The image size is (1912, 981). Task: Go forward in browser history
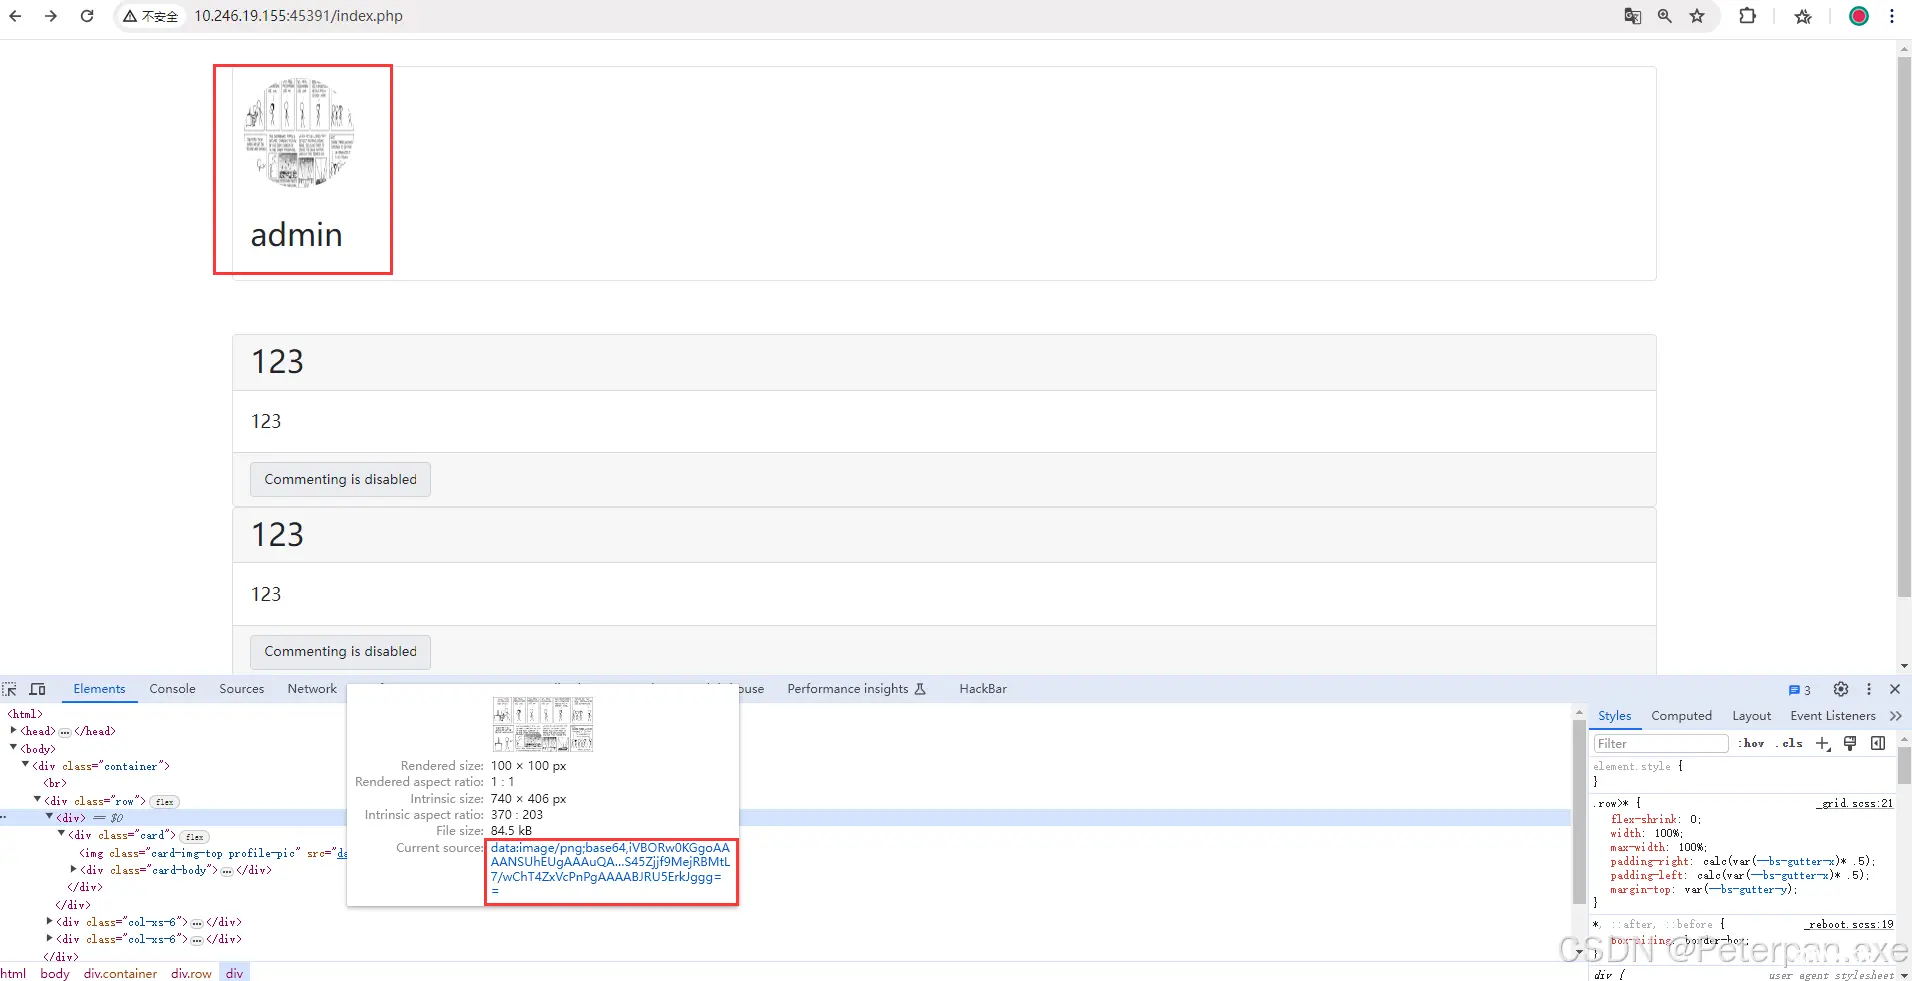click(x=51, y=16)
